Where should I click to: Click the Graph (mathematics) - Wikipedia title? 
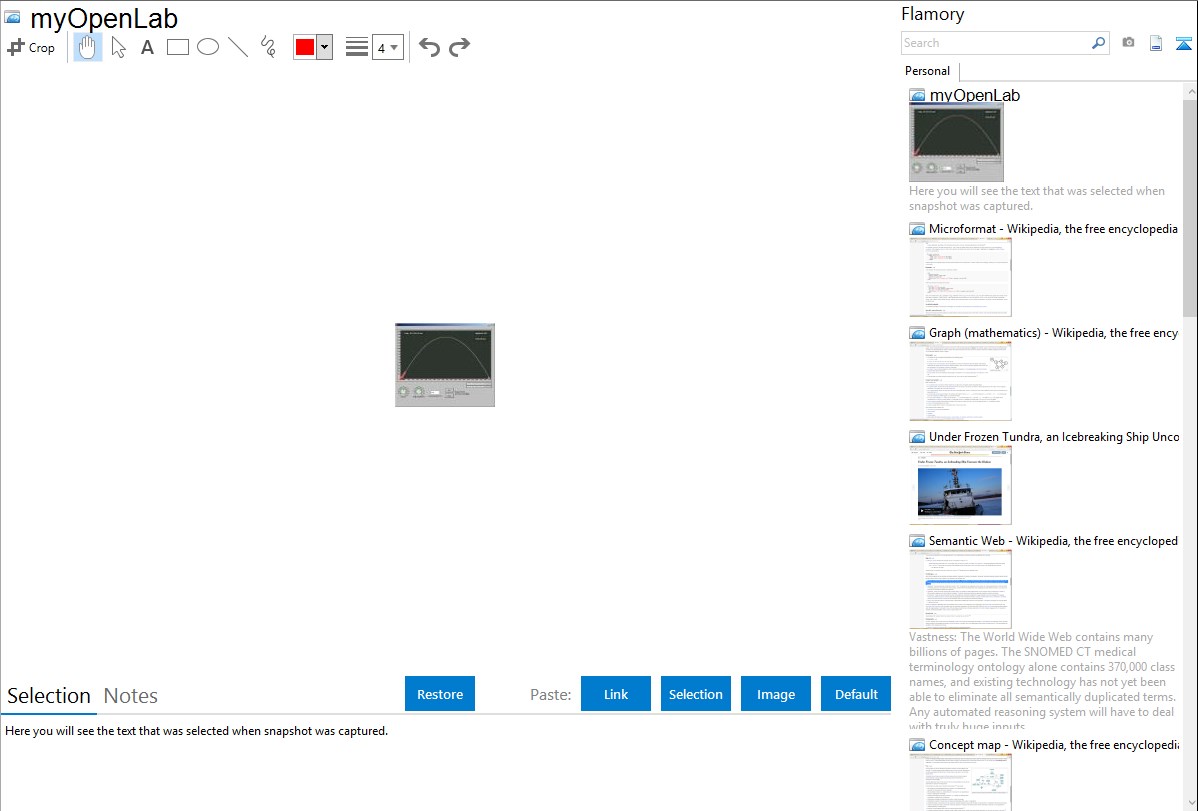tap(1053, 333)
